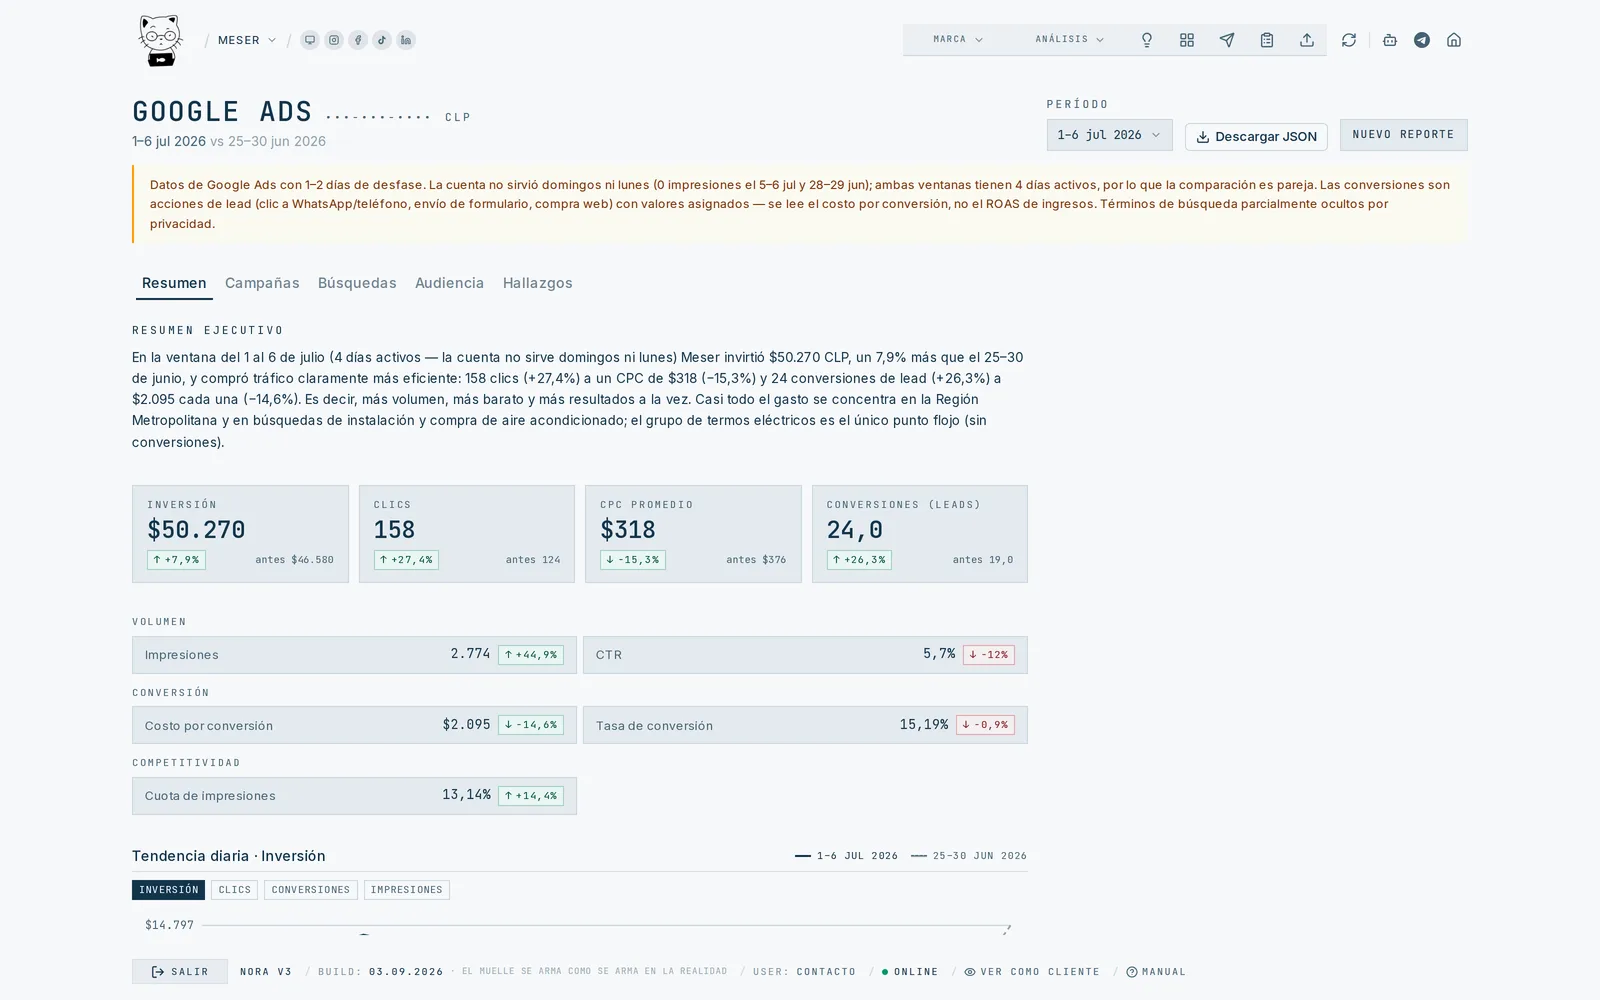
Task: Go to home via house icon
Action: pyautogui.click(x=1454, y=40)
